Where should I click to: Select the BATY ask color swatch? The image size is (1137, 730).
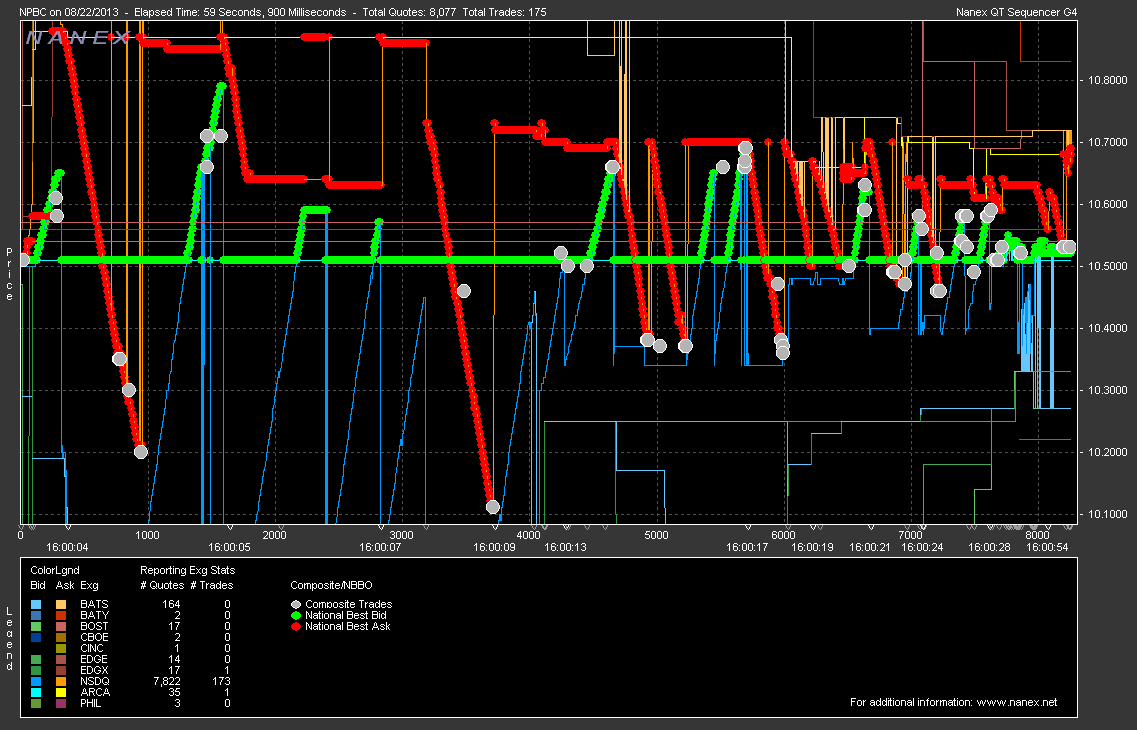[61, 615]
